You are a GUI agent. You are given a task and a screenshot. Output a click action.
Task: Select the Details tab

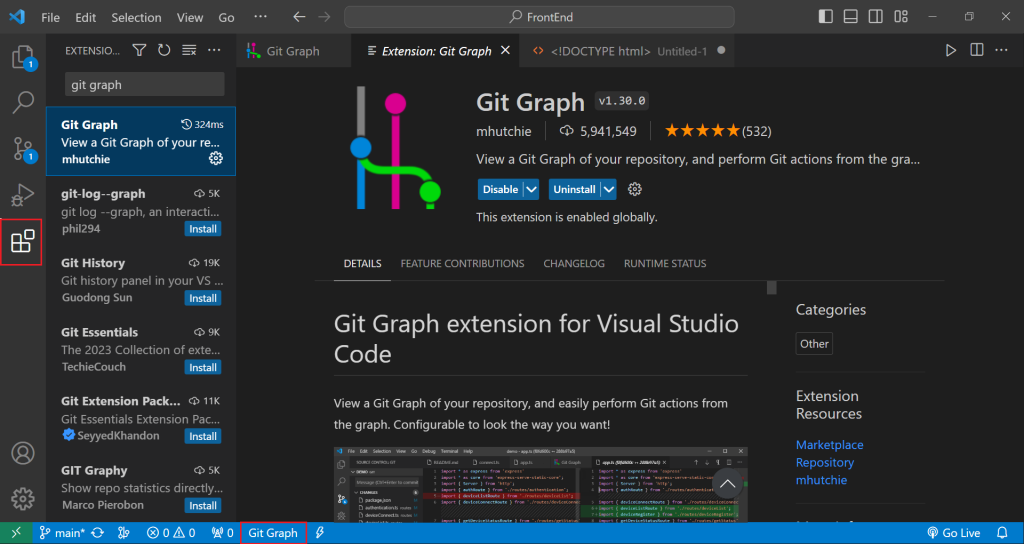tap(362, 264)
